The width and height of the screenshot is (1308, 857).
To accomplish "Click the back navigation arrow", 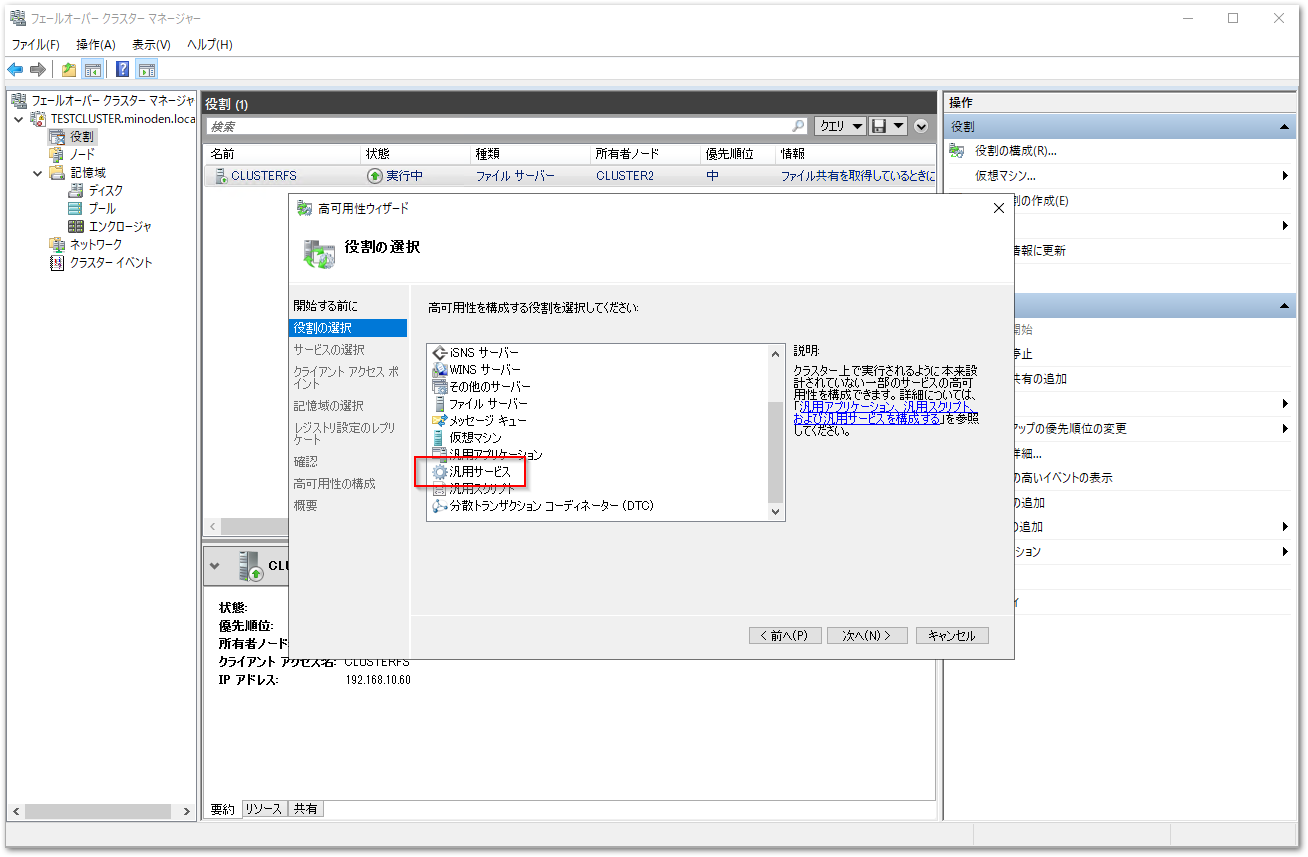I will click(14, 68).
